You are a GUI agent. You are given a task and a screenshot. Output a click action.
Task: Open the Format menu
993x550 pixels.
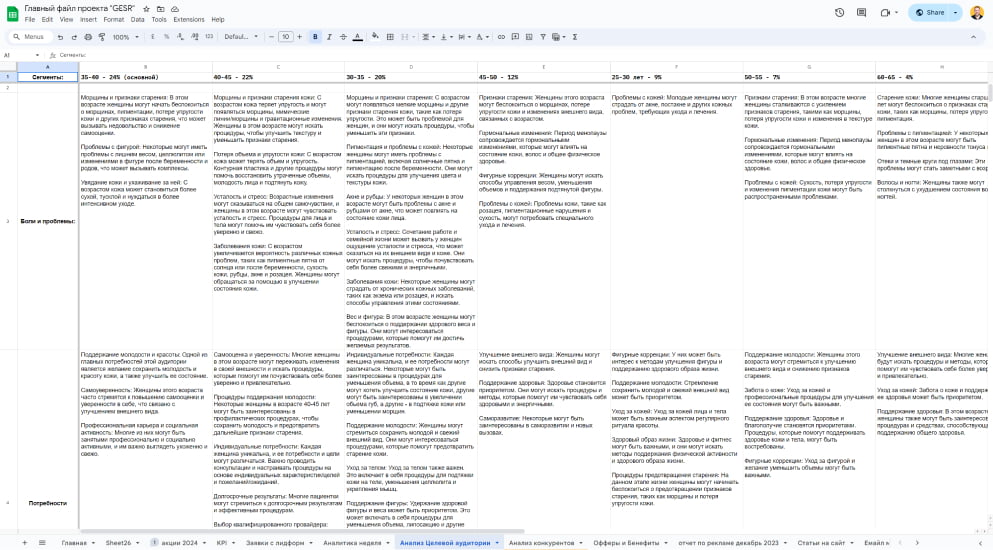[114, 20]
